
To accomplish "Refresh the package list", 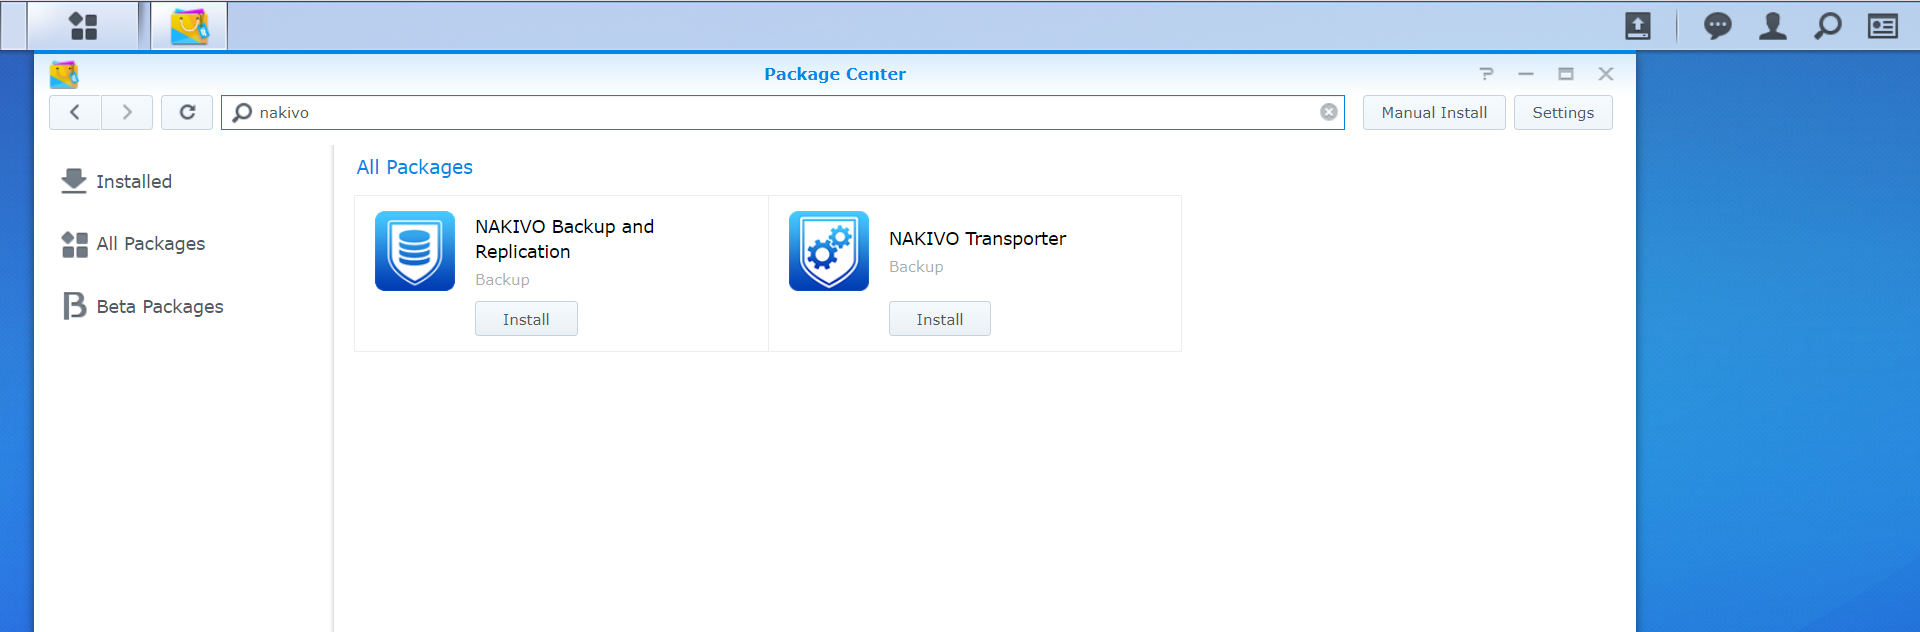I will [x=187, y=112].
